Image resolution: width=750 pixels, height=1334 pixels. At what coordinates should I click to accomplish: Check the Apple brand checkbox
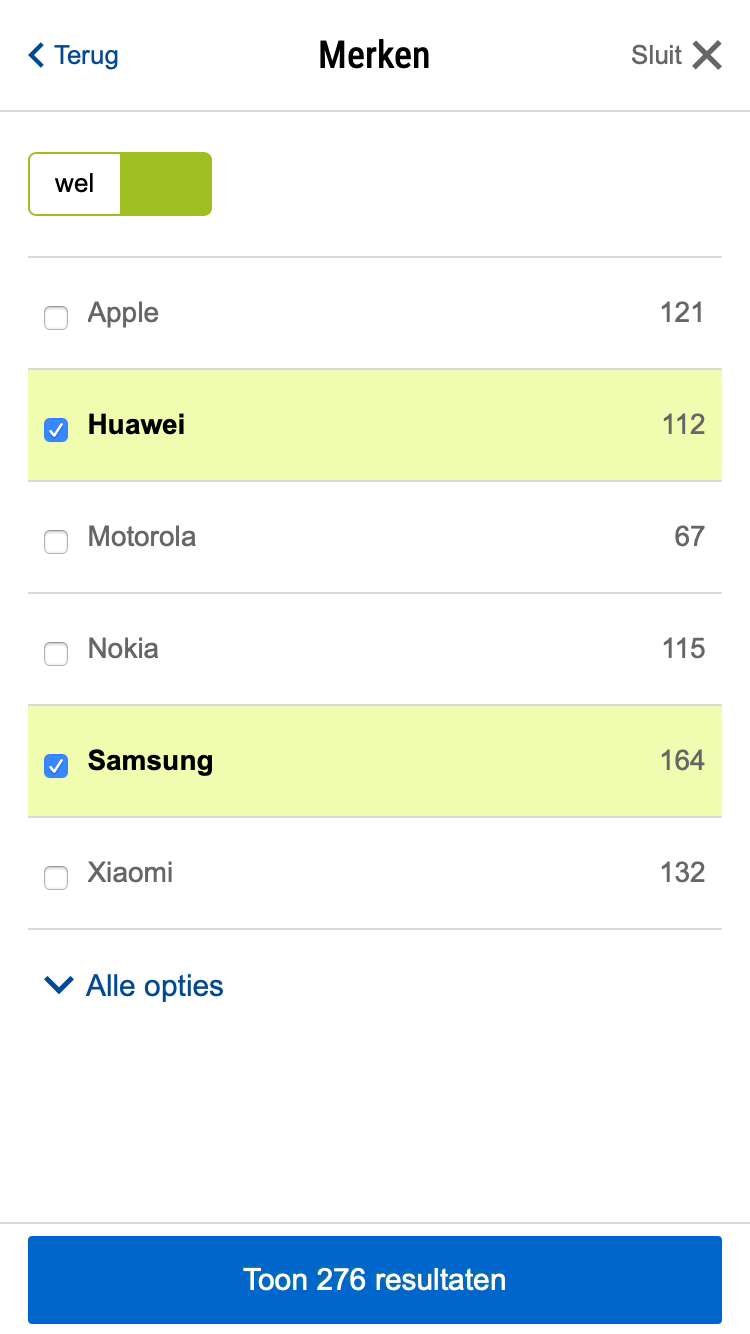pos(56,318)
